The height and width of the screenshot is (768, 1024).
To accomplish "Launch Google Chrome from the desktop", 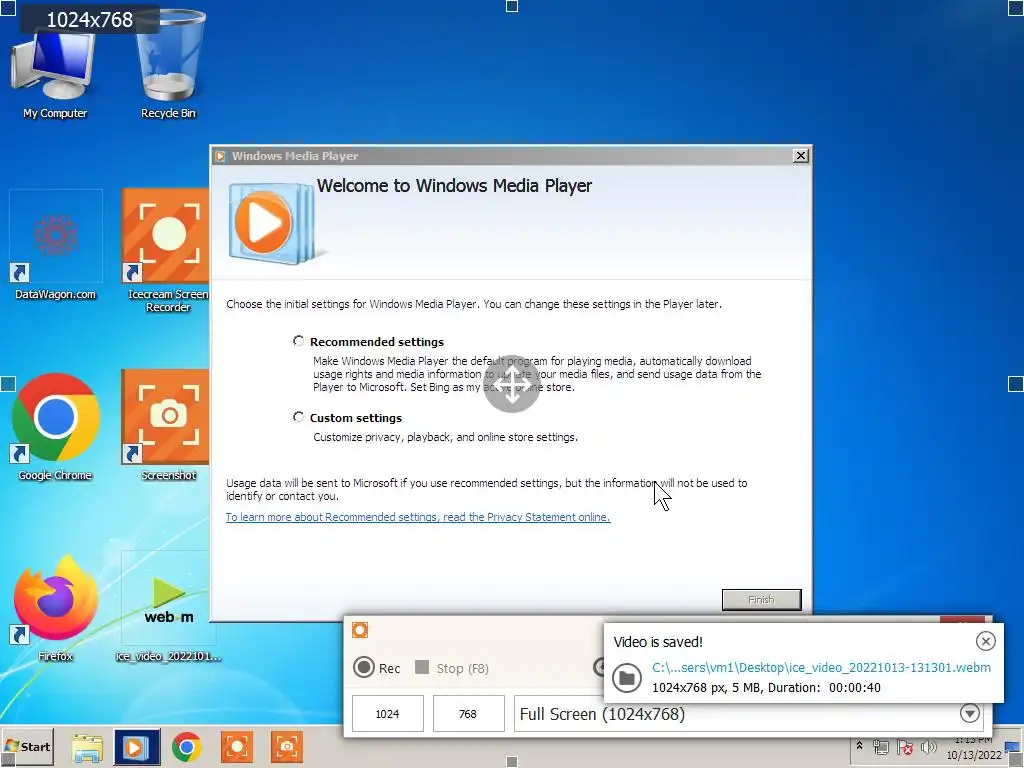I will point(56,426).
